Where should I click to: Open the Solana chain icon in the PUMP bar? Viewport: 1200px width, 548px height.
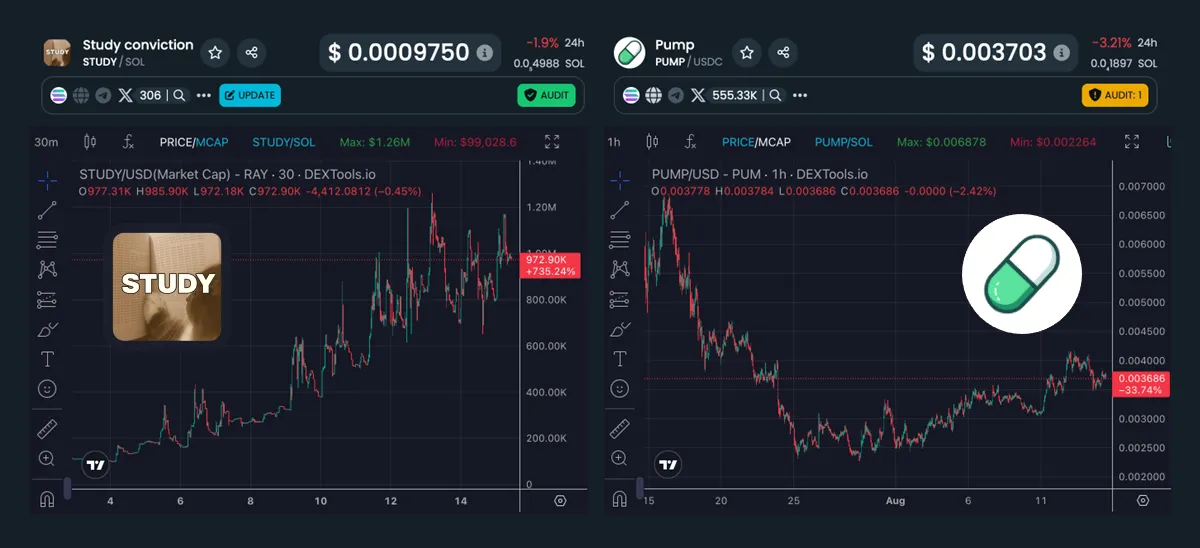tap(631, 96)
